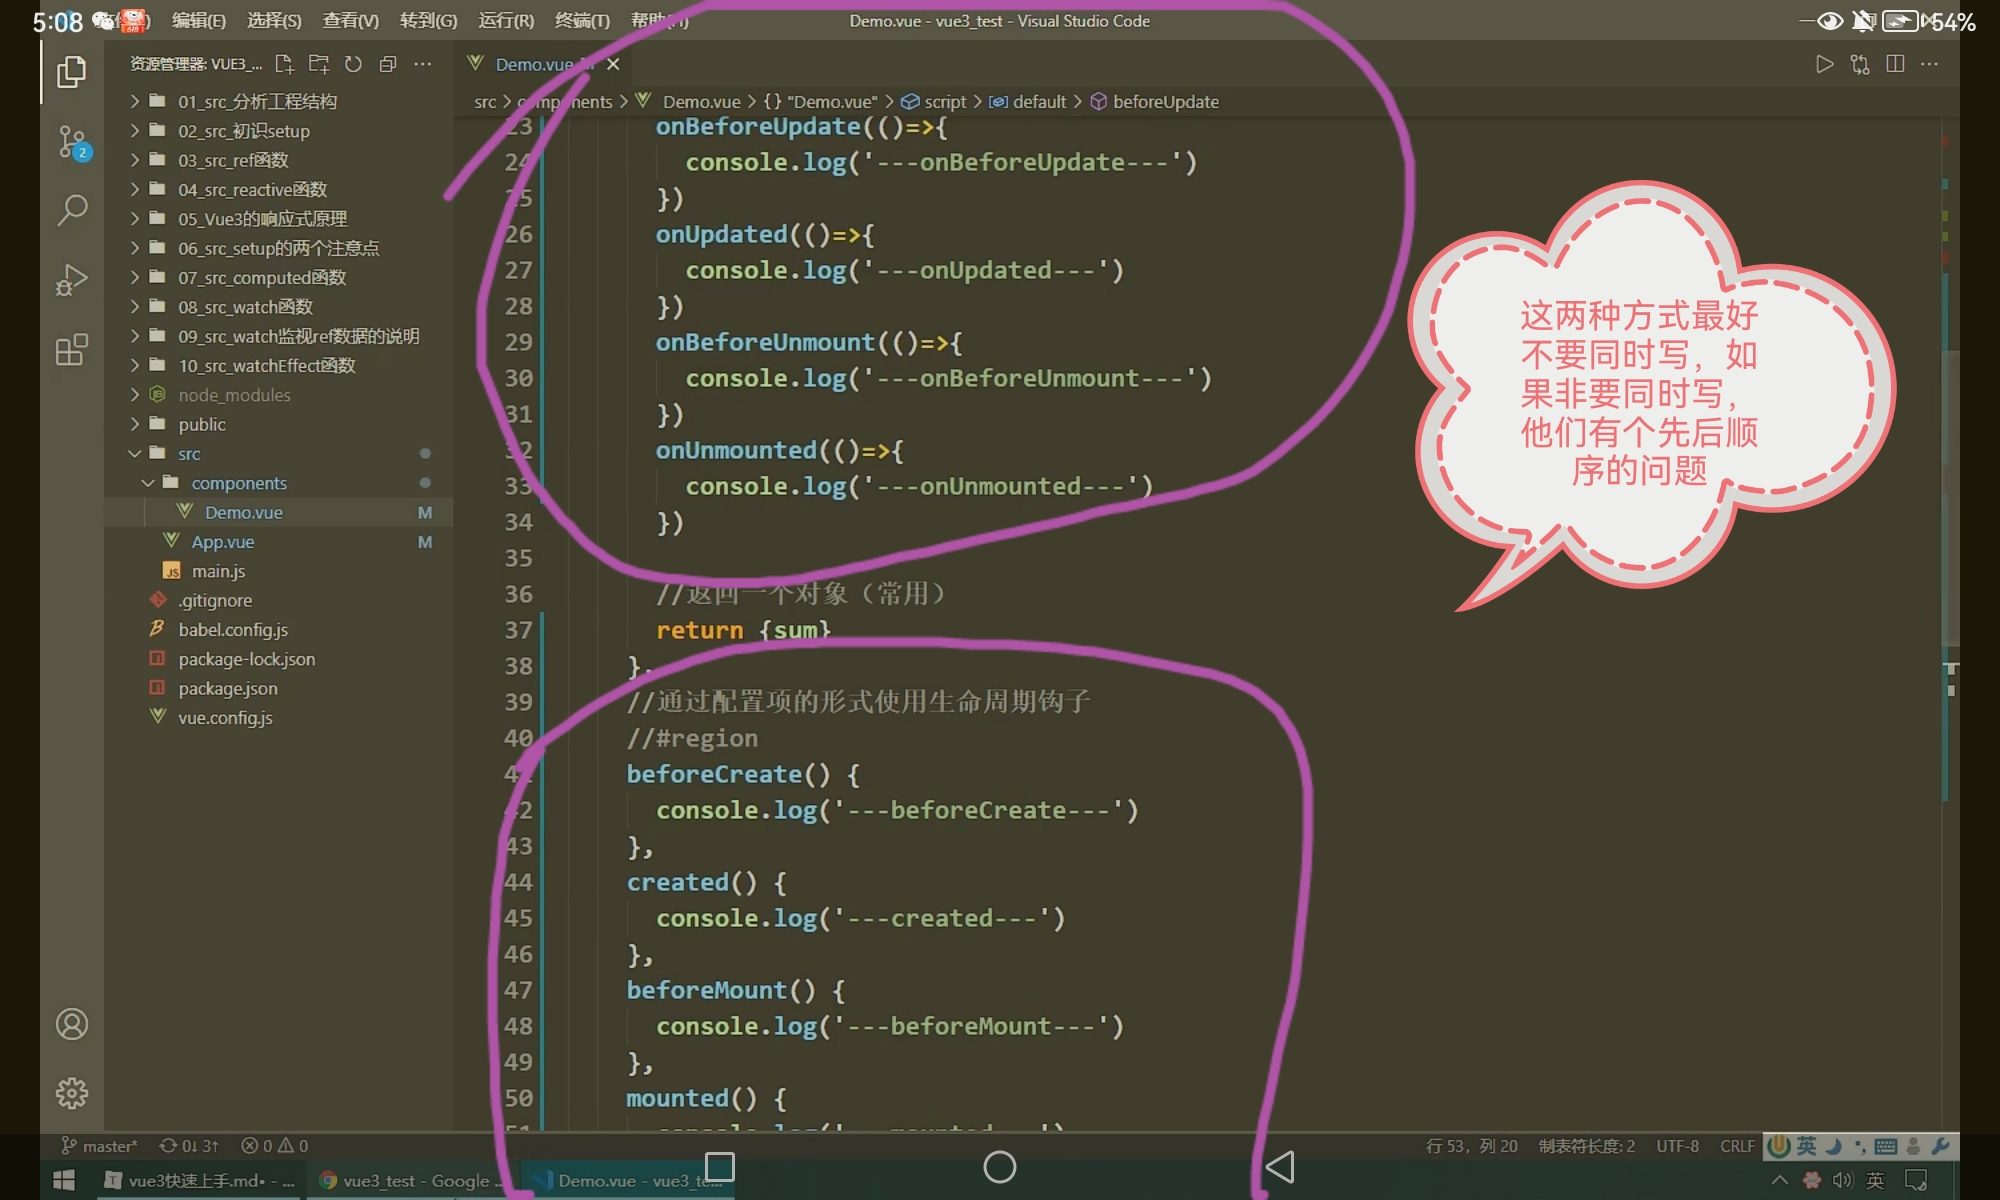Refresh the explorer file tree
Image resolution: width=2000 pixels, height=1200 pixels.
click(353, 64)
